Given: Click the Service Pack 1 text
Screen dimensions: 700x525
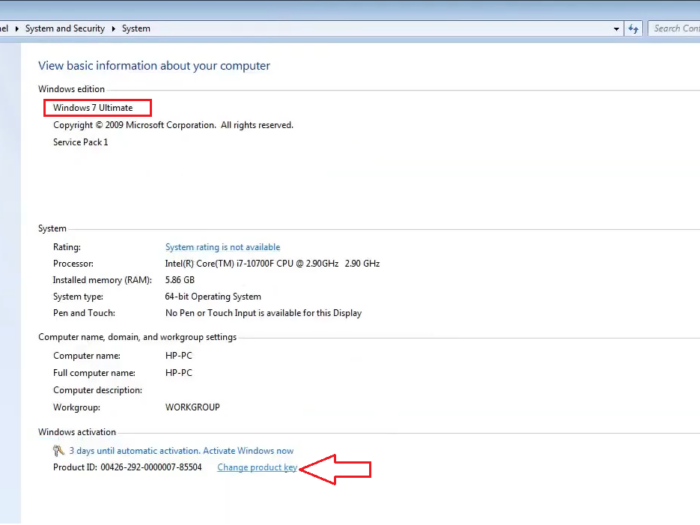Looking at the screenshot, I should tap(80, 142).
